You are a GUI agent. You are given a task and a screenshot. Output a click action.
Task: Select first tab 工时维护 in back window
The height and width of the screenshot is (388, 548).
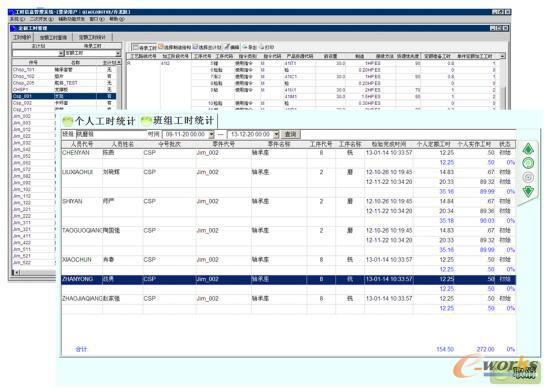(22, 37)
